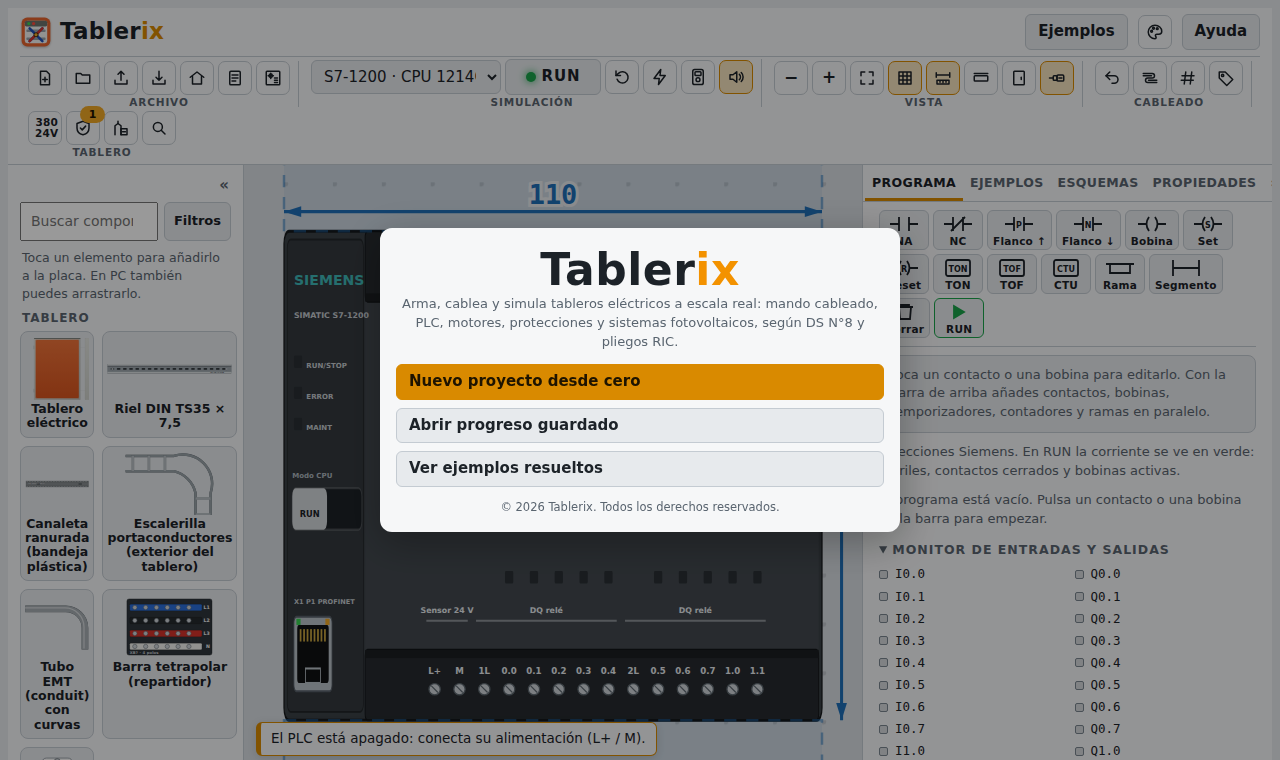Open the S7-1200 CPU model dropdown
Screen dimensions: 1280x760
406,76
